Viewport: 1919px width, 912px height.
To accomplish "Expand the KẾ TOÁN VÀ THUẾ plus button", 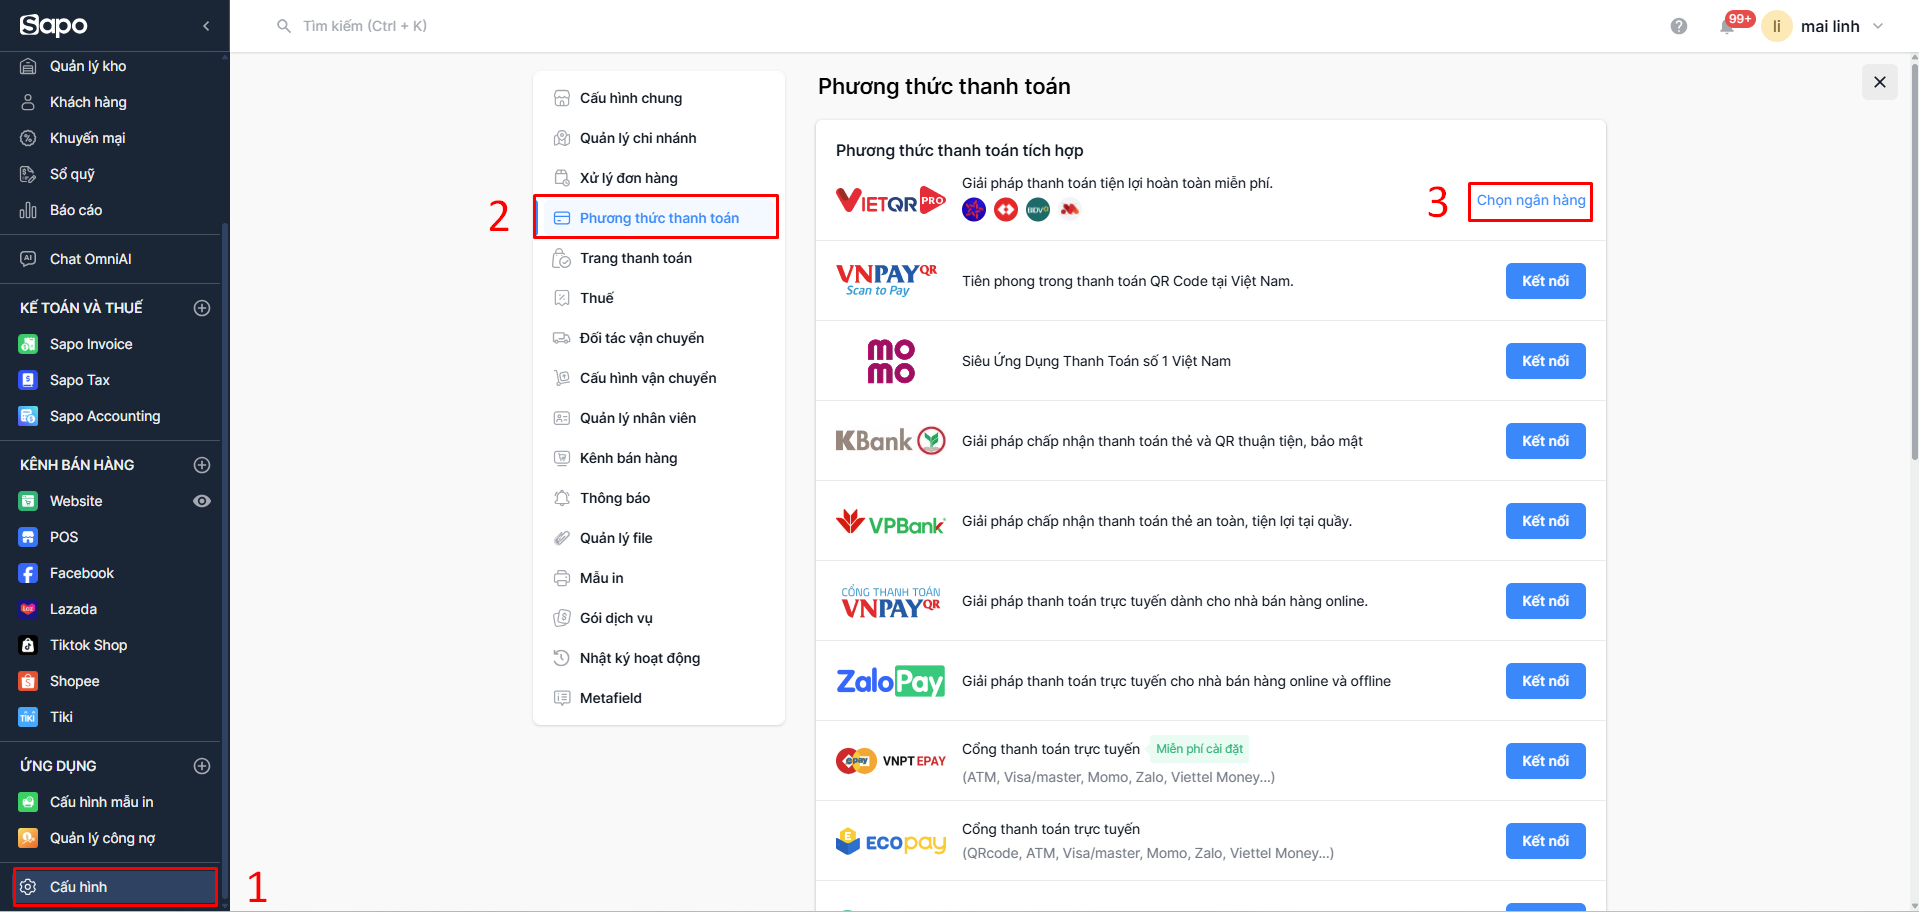I will (x=202, y=308).
